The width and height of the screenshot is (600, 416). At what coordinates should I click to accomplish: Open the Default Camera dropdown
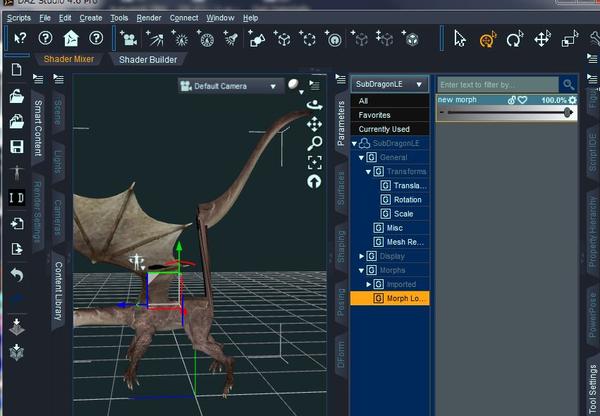coord(231,86)
